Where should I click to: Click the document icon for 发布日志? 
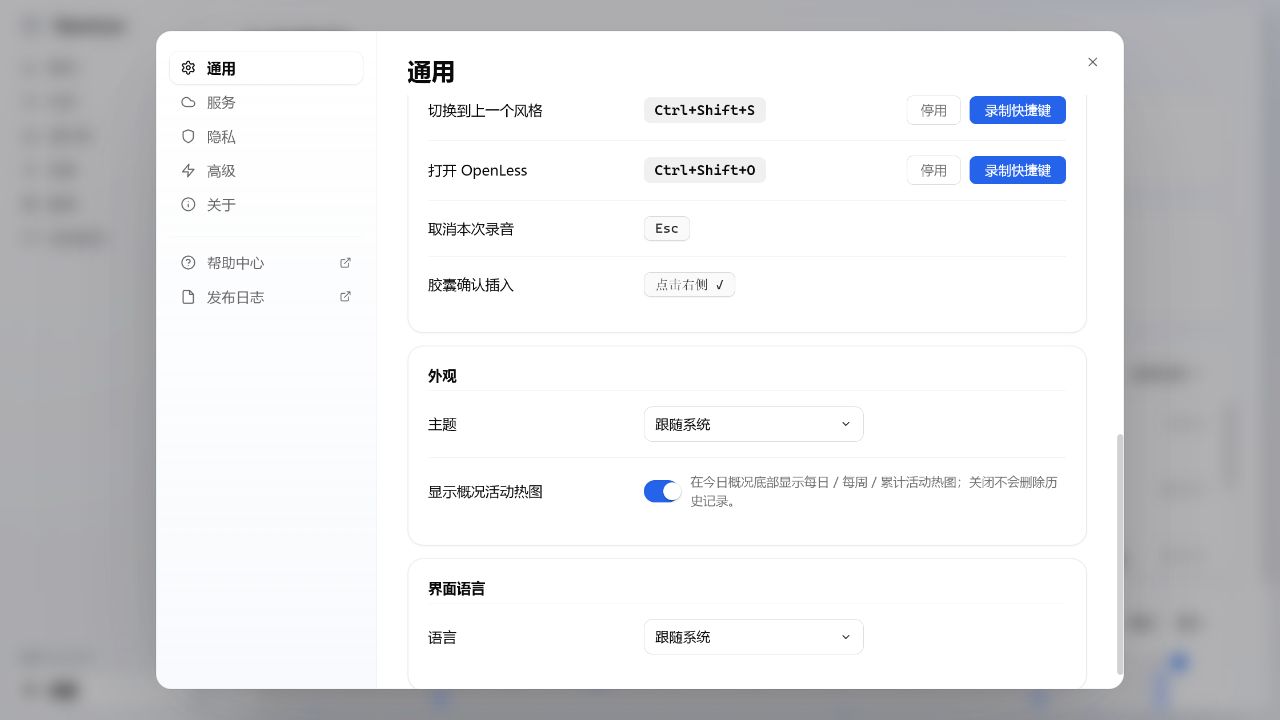188,297
